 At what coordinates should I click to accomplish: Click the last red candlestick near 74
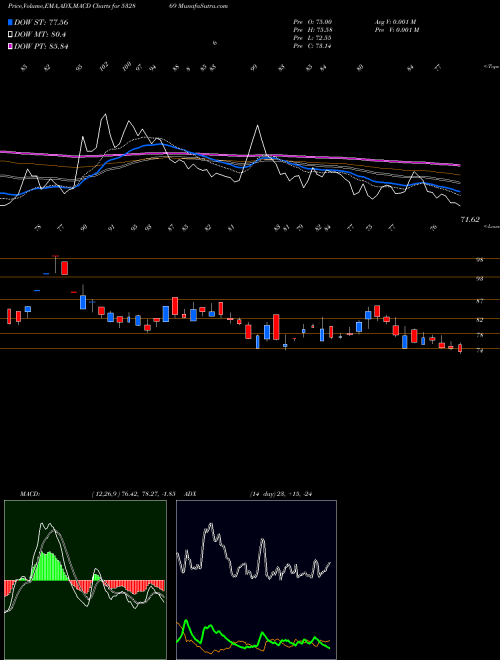[x=460, y=348]
